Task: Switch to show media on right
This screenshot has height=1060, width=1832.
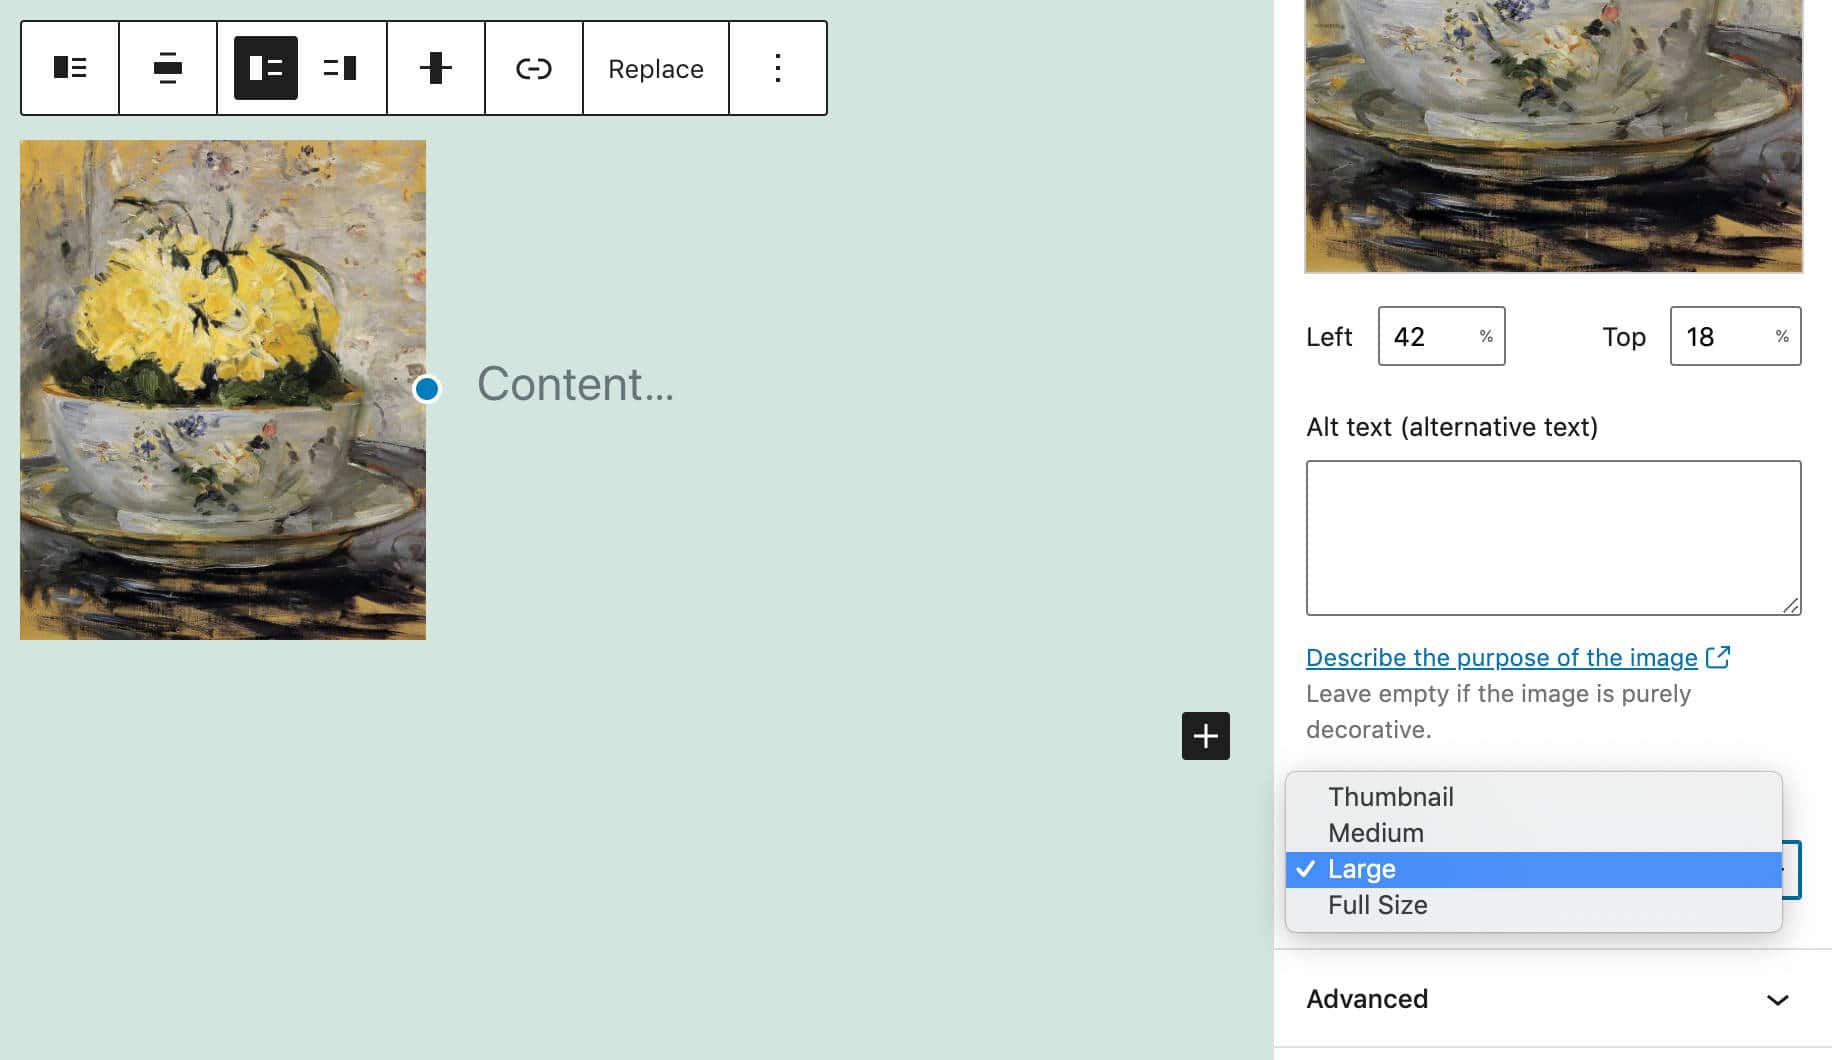Action: (x=340, y=68)
